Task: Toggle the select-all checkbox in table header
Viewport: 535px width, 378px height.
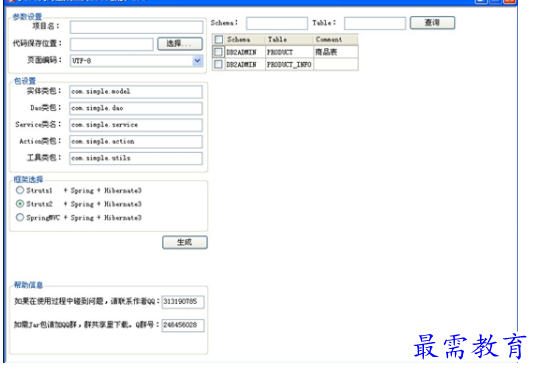Action: pos(219,40)
